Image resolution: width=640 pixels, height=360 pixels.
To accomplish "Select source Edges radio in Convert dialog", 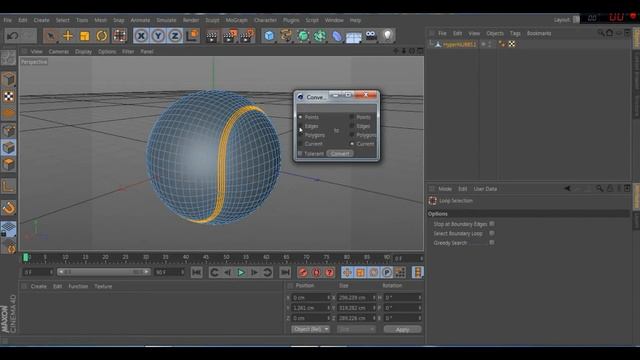I will point(300,126).
